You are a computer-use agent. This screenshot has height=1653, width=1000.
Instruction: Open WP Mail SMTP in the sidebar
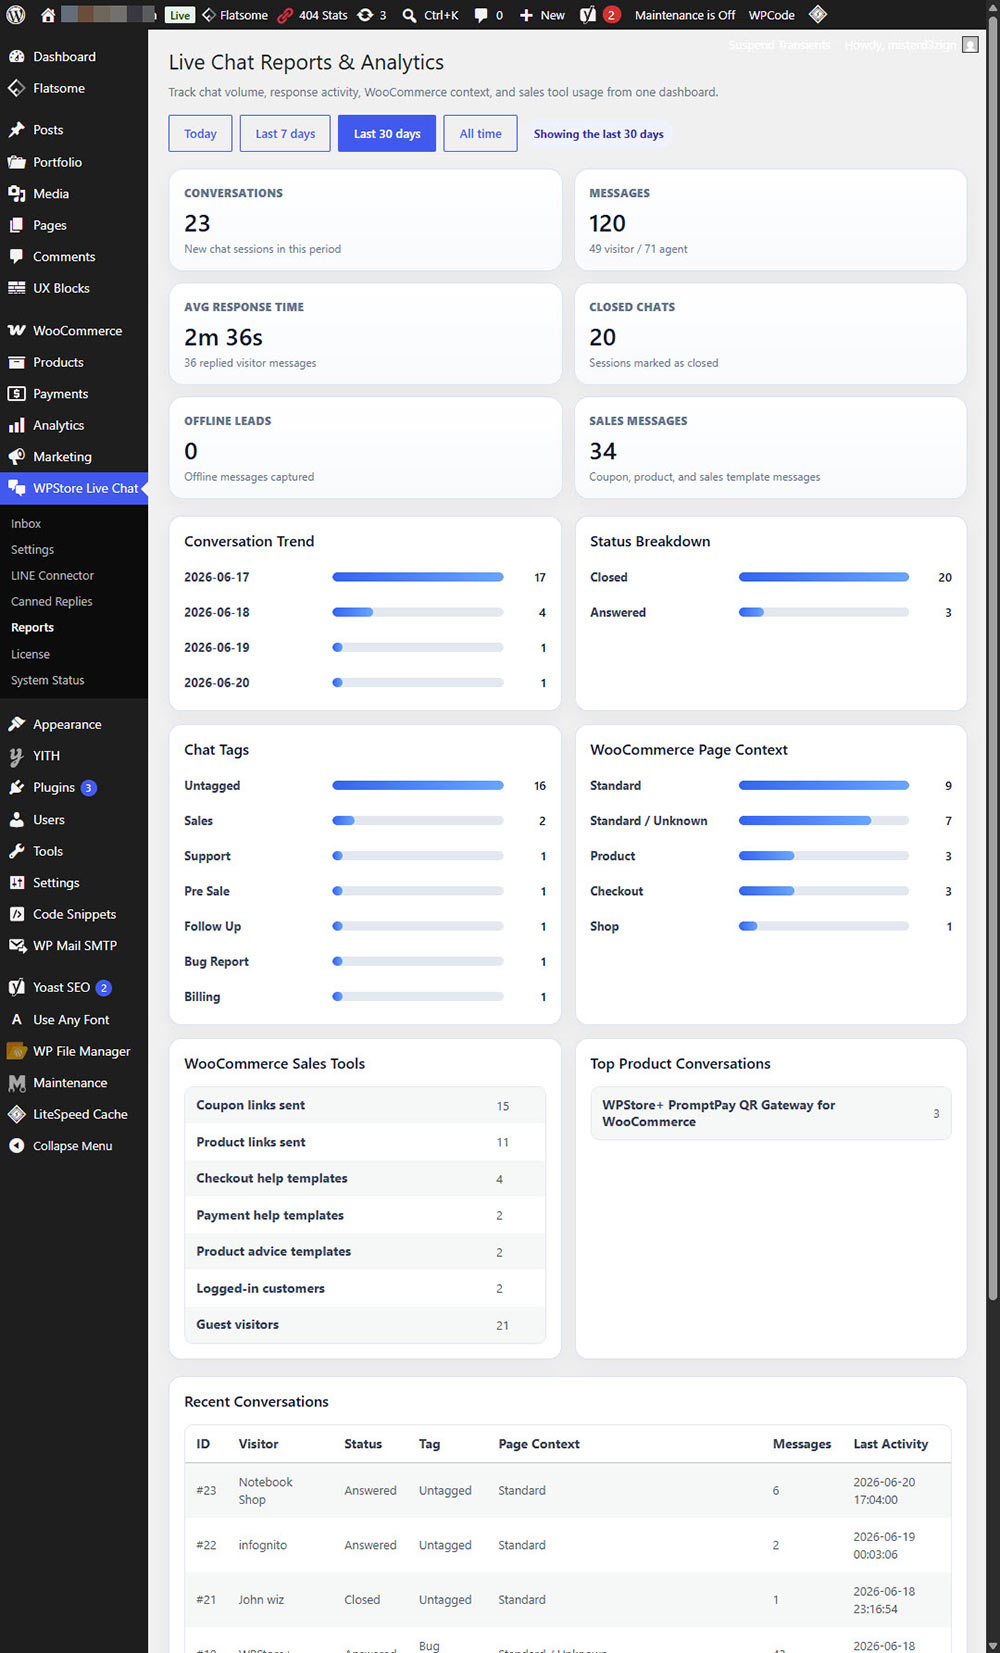(74, 945)
